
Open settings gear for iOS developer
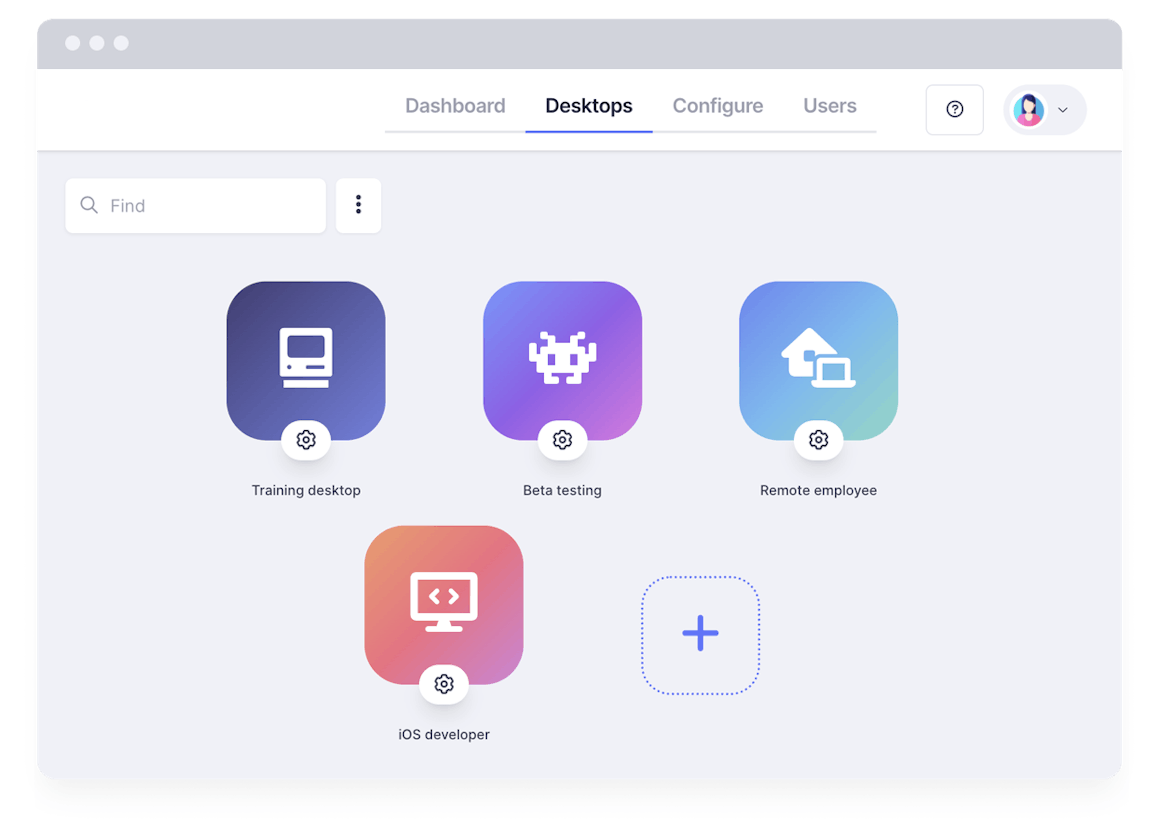coord(444,684)
